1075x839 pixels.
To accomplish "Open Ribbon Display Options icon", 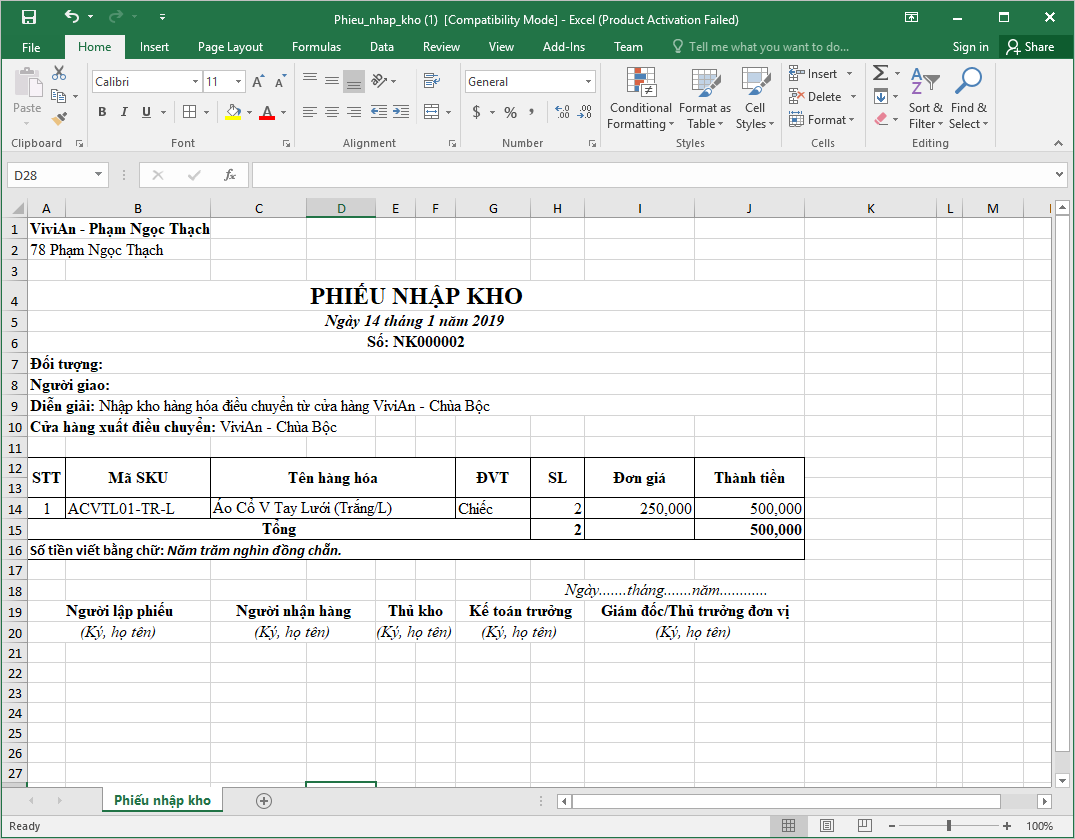I will [911, 17].
